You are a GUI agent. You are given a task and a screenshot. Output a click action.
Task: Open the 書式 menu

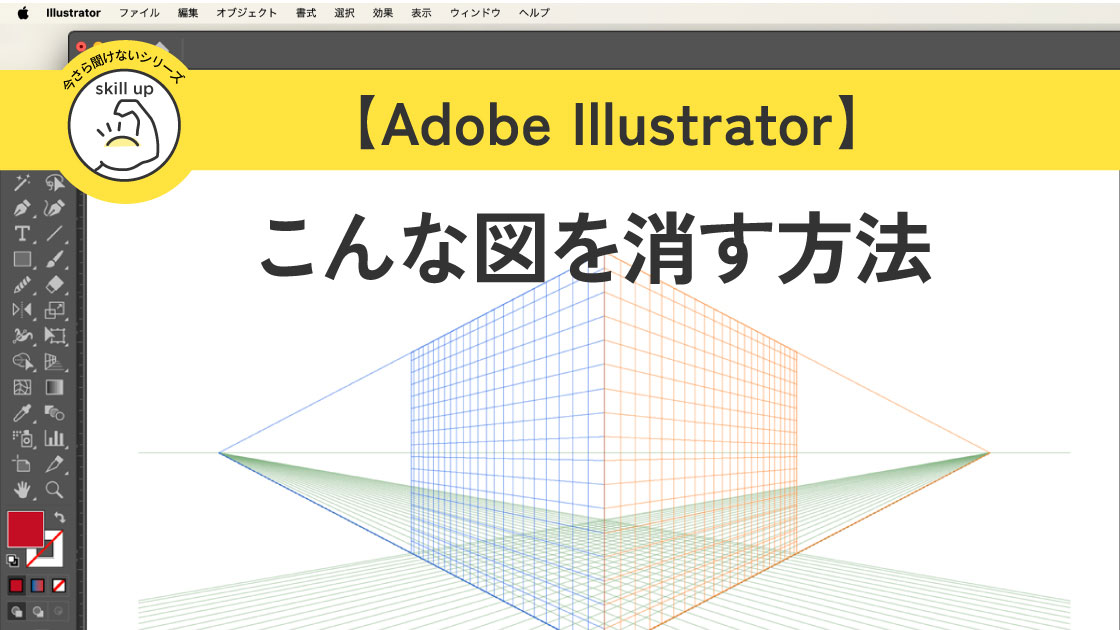pos(306,13)
